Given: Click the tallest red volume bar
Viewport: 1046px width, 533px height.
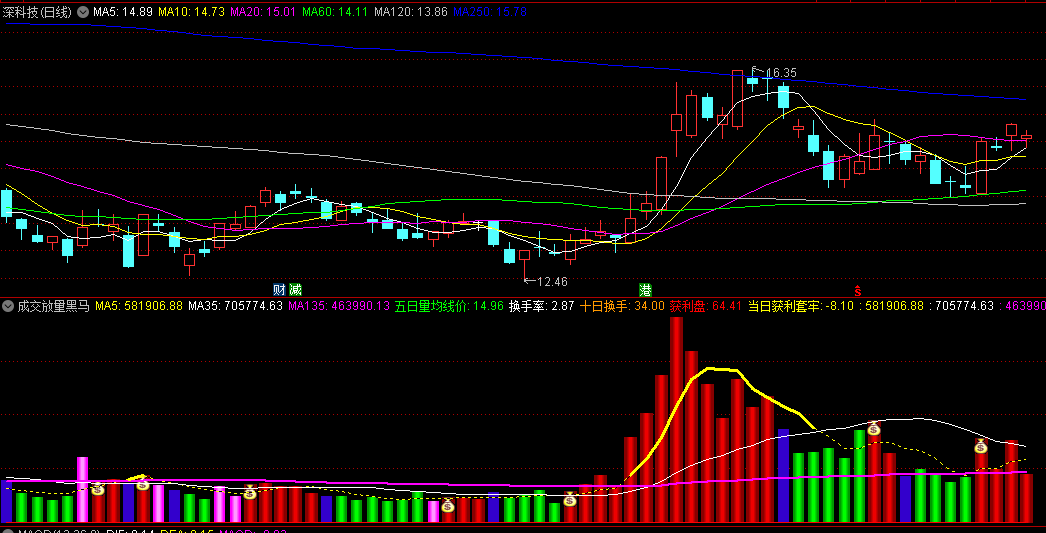Looking at the screenshot, I should tap(676, 420).
